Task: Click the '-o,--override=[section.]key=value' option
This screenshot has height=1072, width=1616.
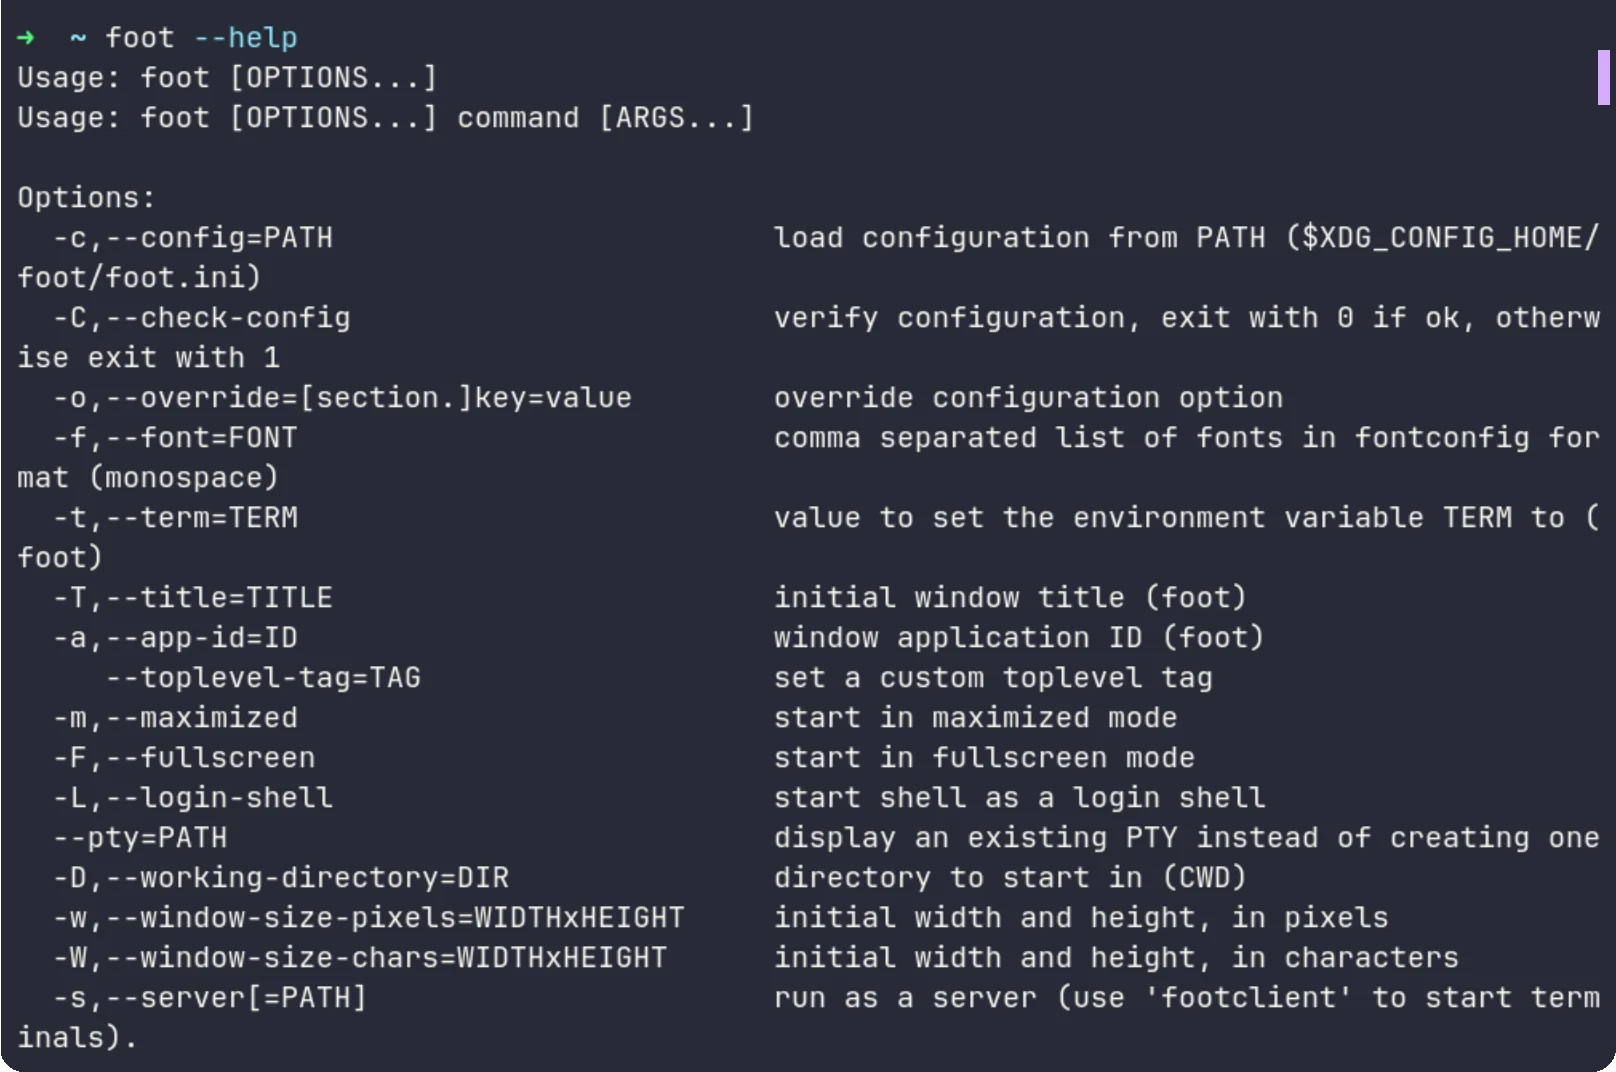Action: (x=342, y=398)
